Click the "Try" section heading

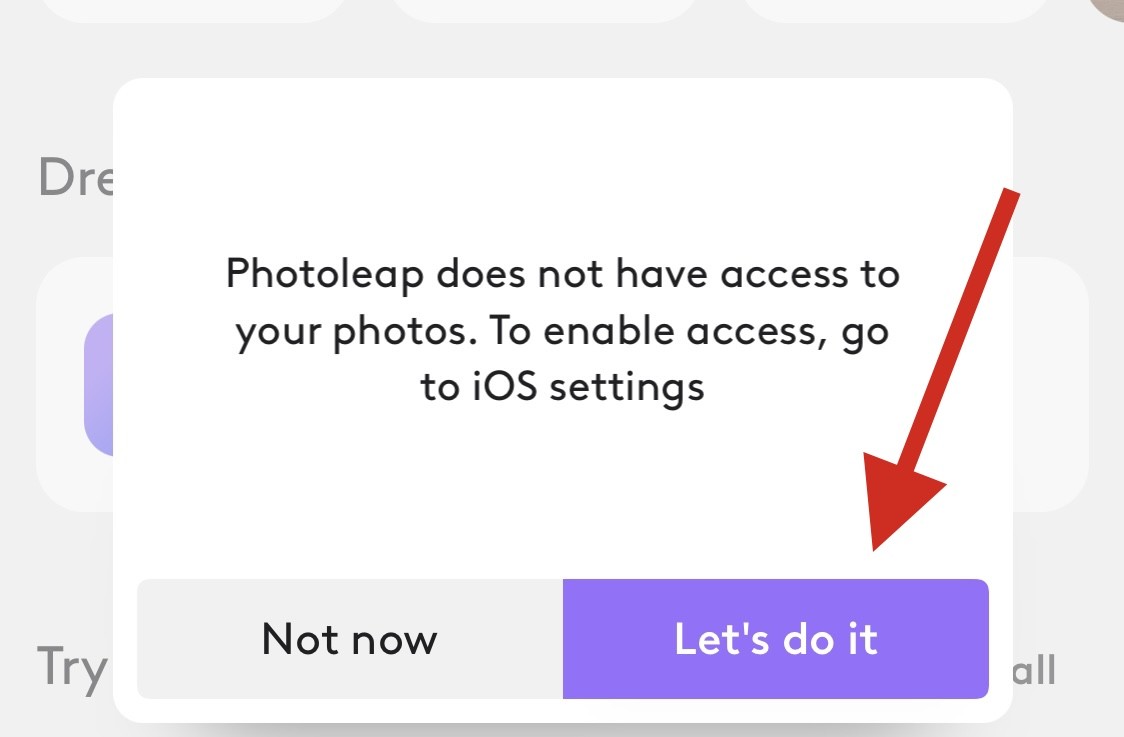[72, 667]
